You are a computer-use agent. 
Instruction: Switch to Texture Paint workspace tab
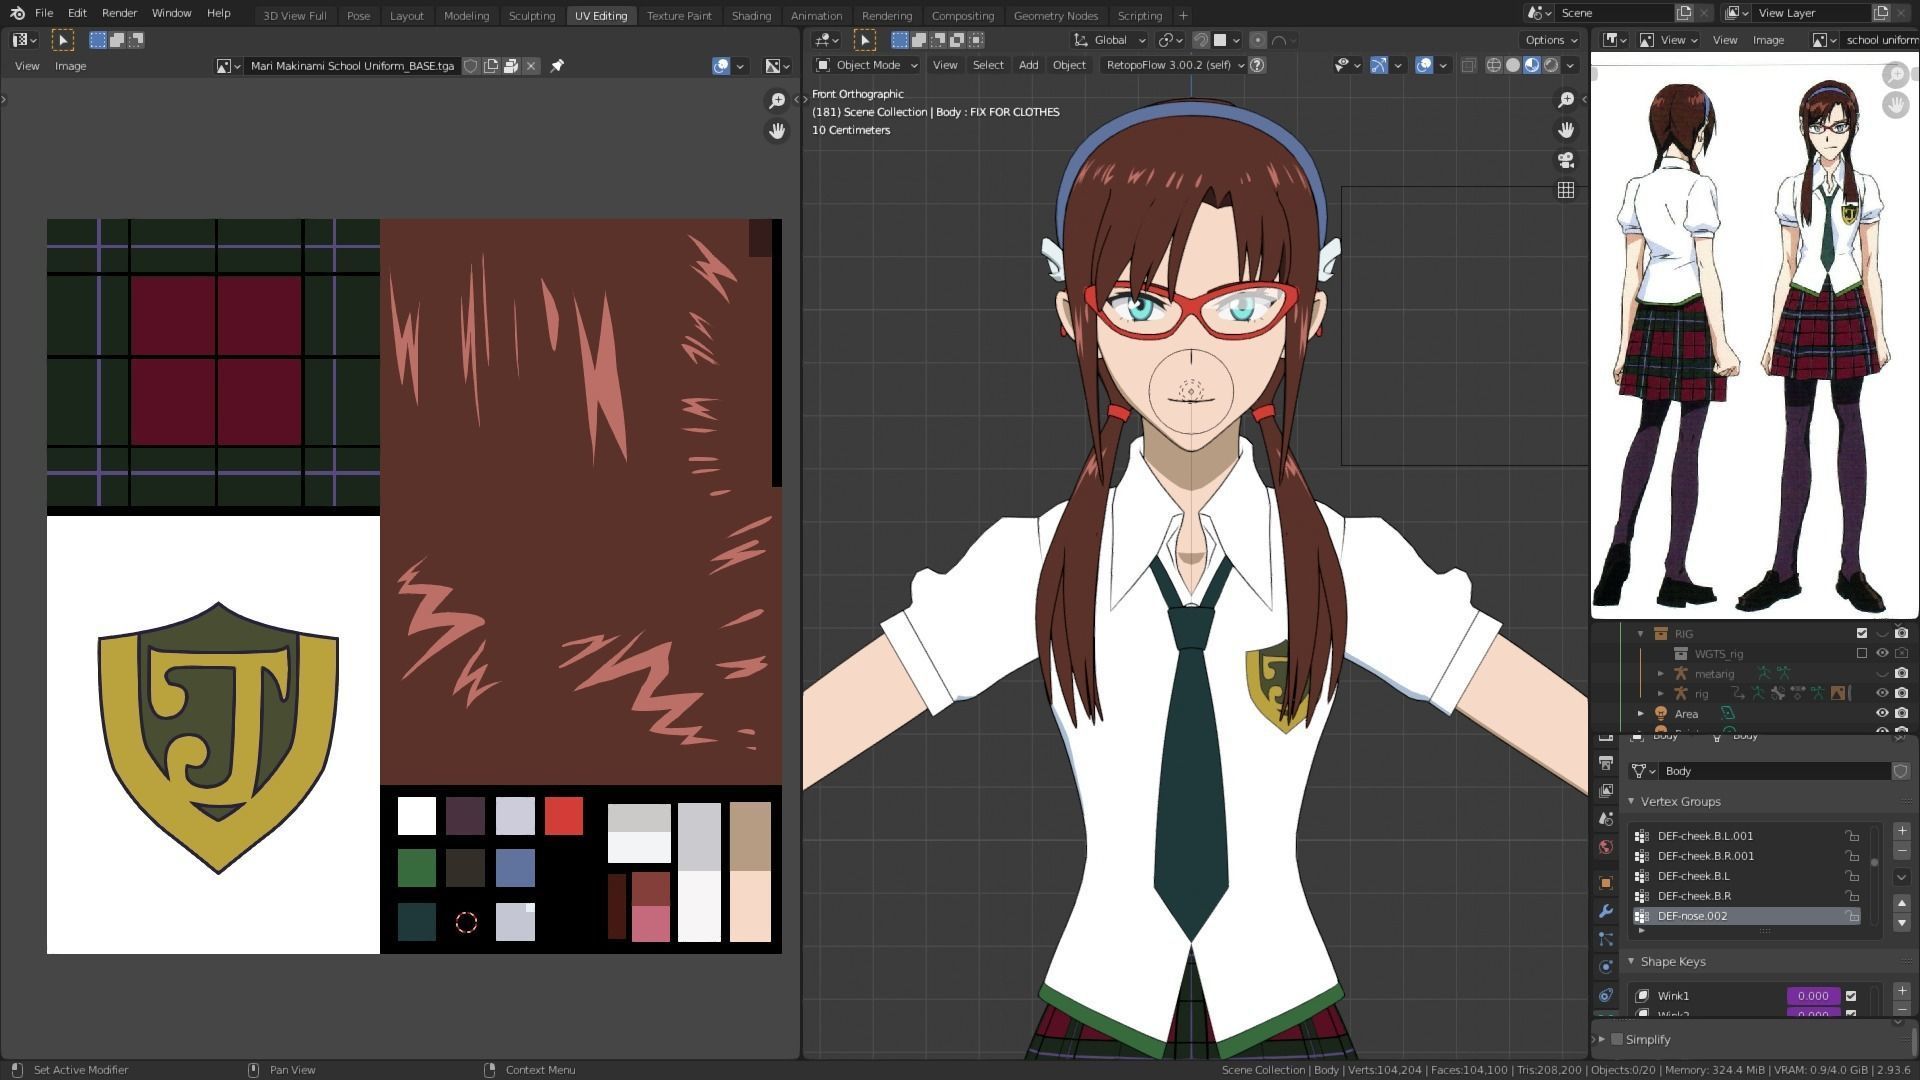click(x=679, y=15)
